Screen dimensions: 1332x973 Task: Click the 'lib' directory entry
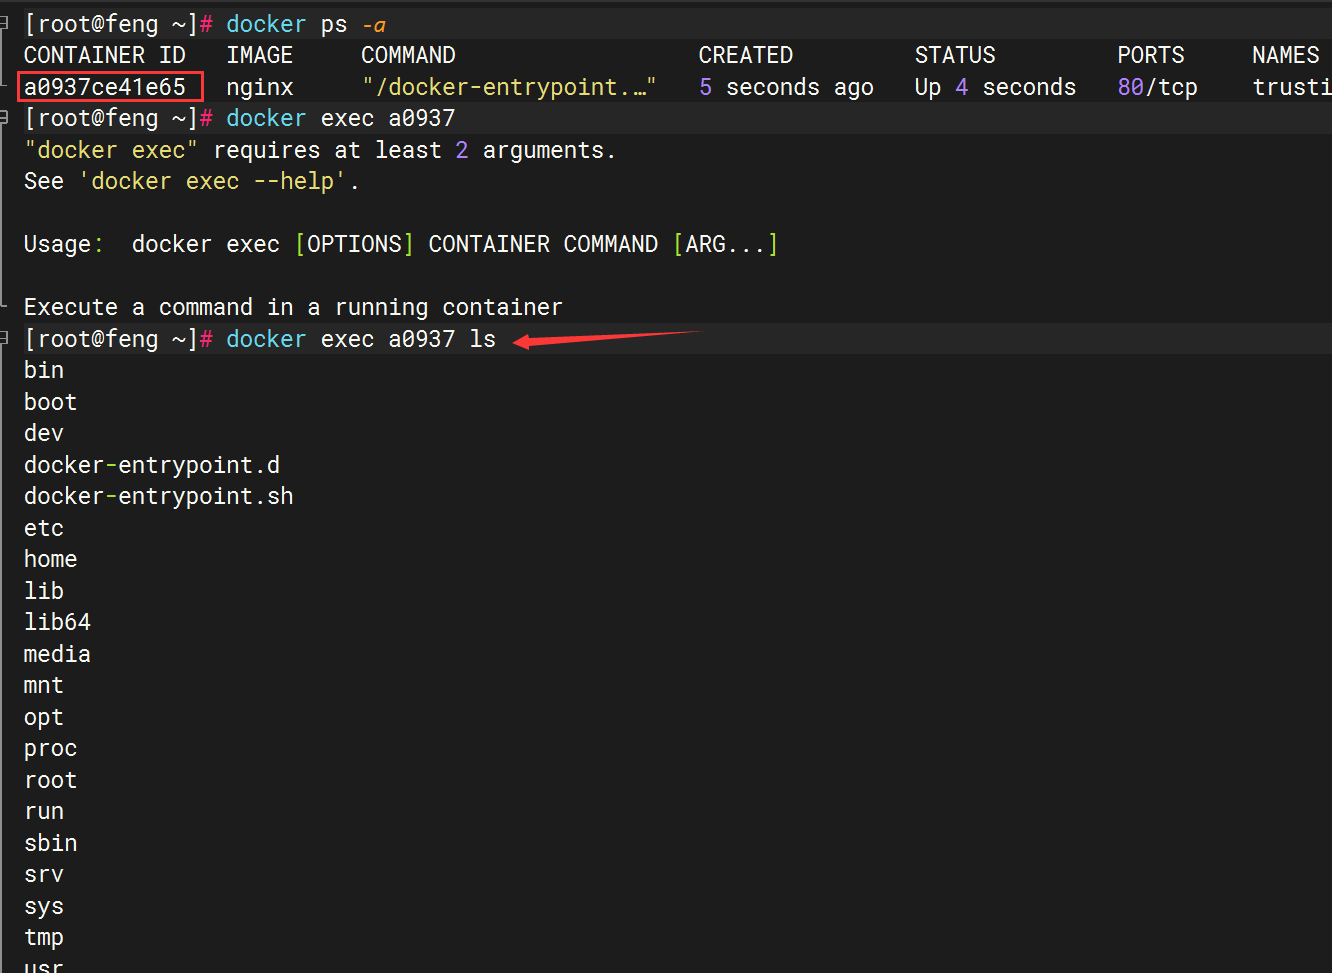pyautogui.click(x=44, y=591)
